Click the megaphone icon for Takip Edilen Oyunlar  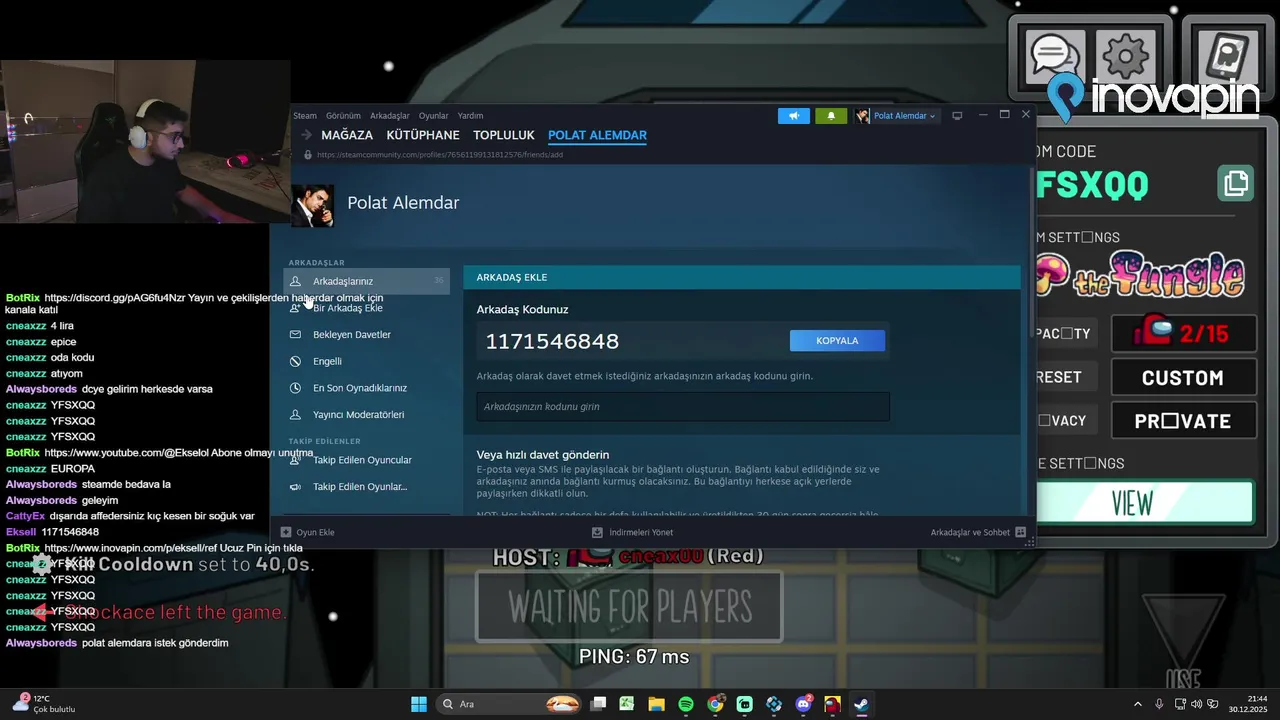[x=295, y=487]
